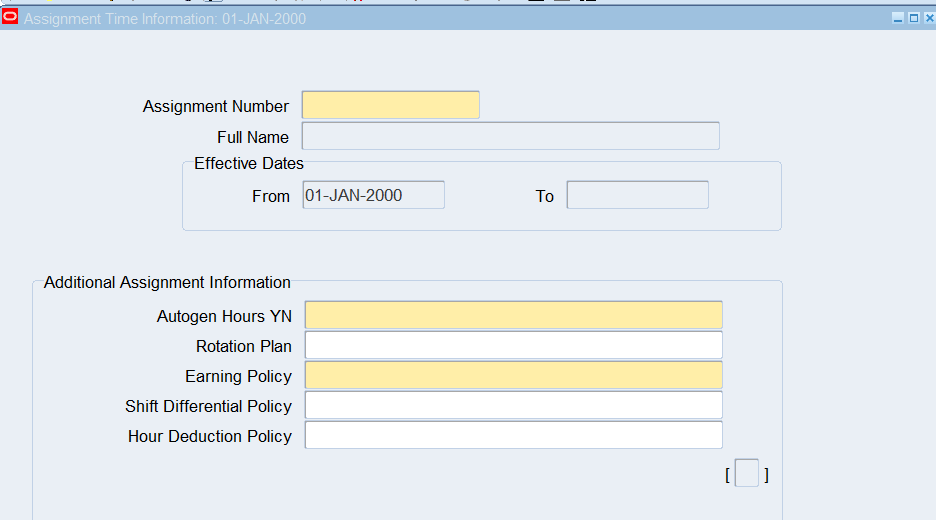Minimize the Assignment Time Information window
This screenshot has height=520, width=936.
click(898, 18)
